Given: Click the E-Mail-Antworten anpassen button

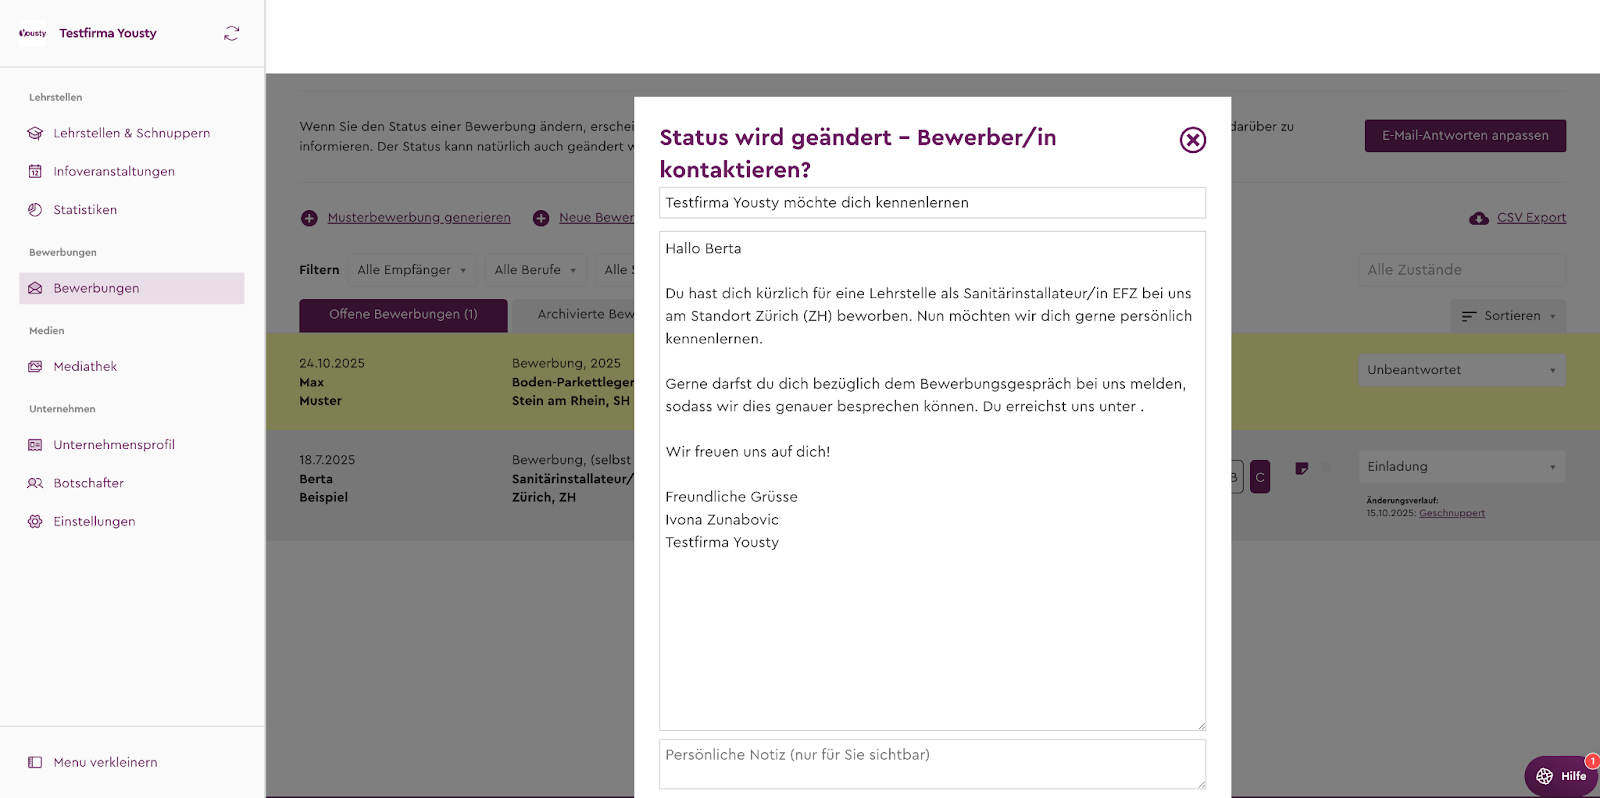Looking at the screenshot, I should tap(1465, 136).
